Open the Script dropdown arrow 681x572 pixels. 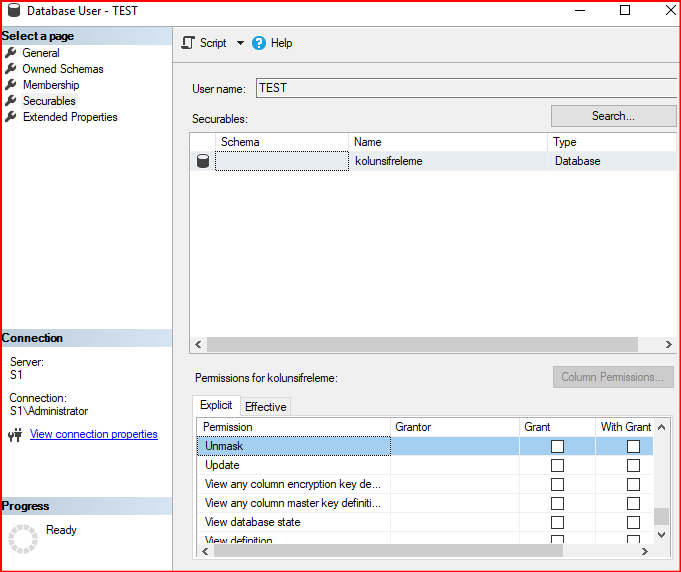tap(240, 43)
